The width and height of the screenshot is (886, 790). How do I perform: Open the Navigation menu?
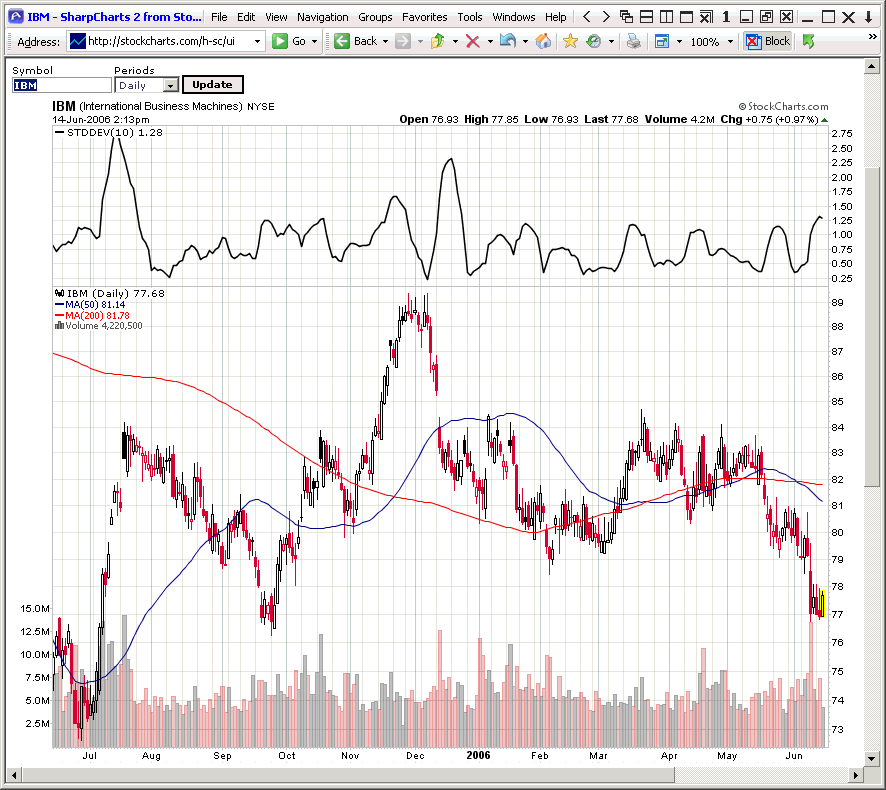pos(322,17)
